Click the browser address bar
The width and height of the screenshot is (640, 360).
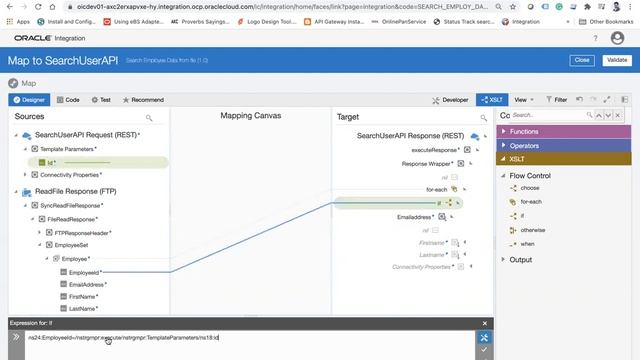[282, 7]
